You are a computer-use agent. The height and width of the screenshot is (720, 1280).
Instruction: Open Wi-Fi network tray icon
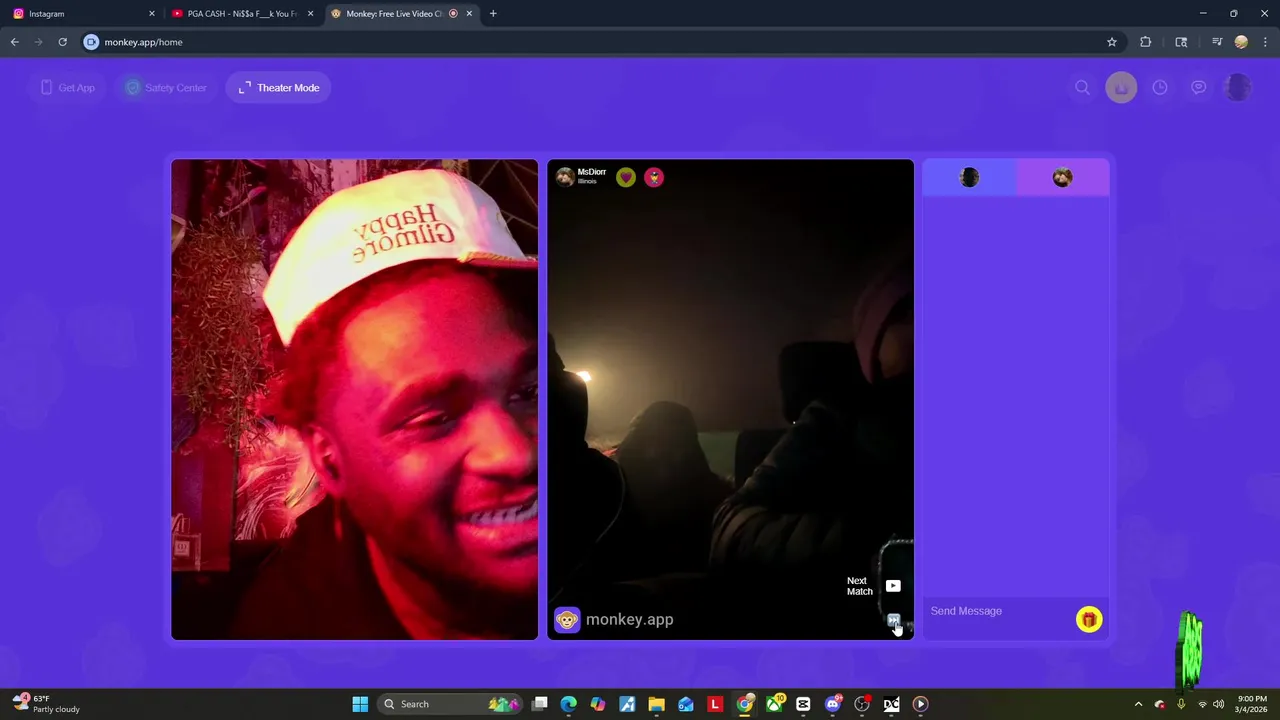coord(1202,704)
